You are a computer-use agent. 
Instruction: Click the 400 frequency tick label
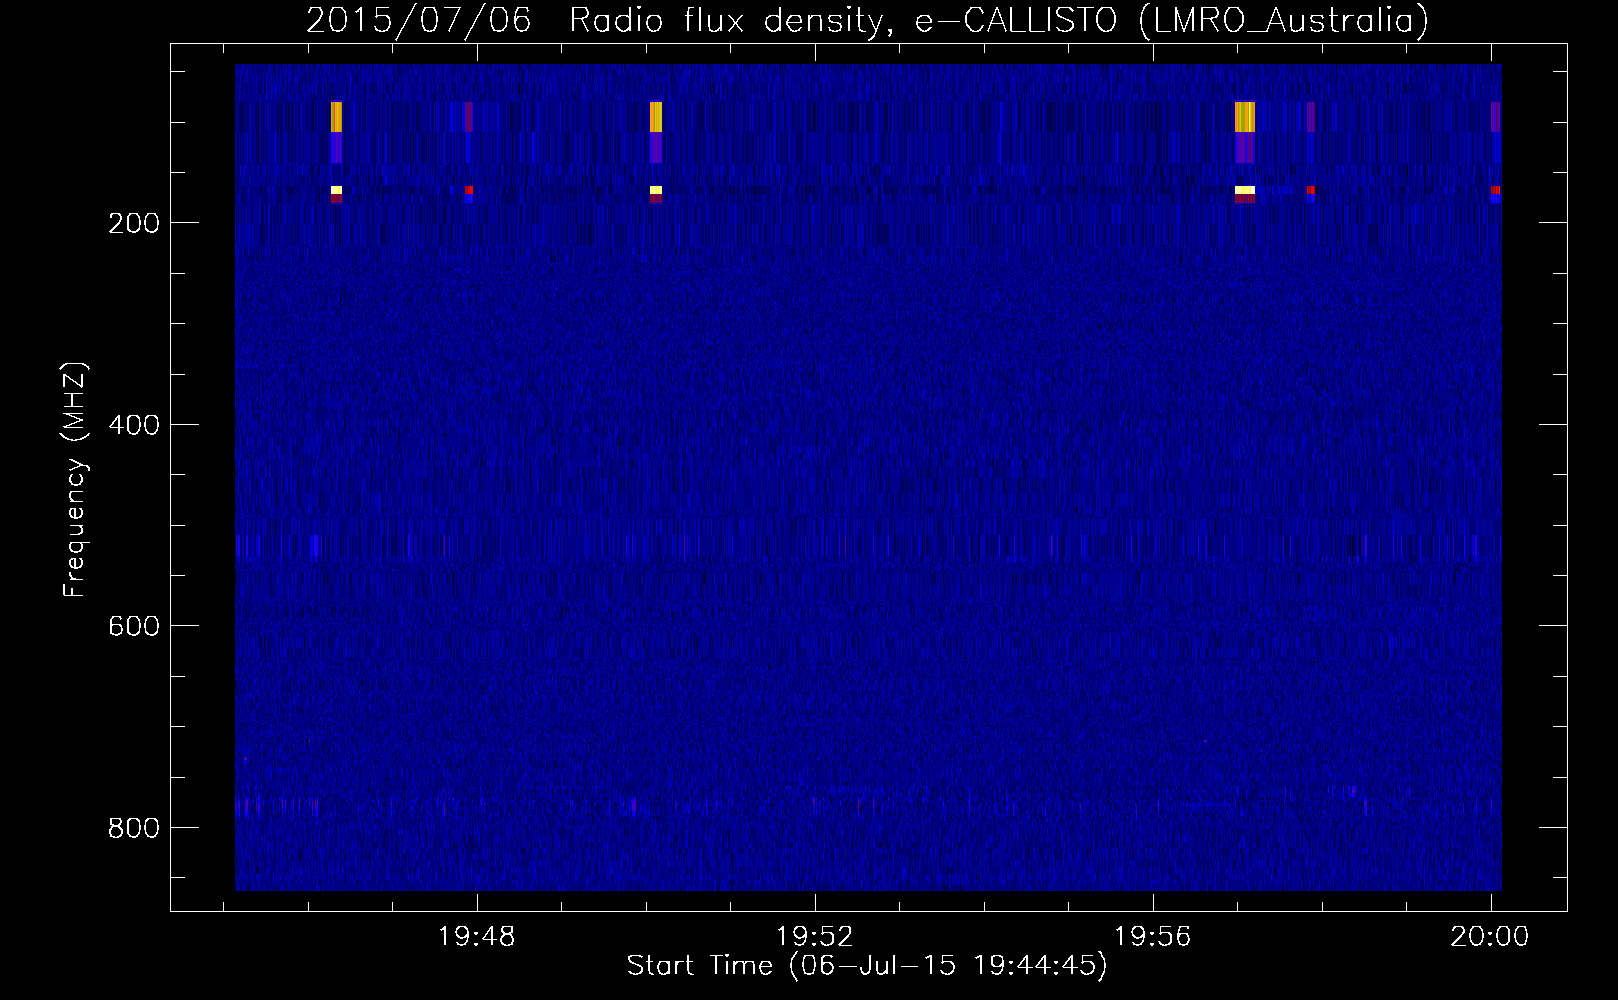pyautogui.click(x=134, y=425)
